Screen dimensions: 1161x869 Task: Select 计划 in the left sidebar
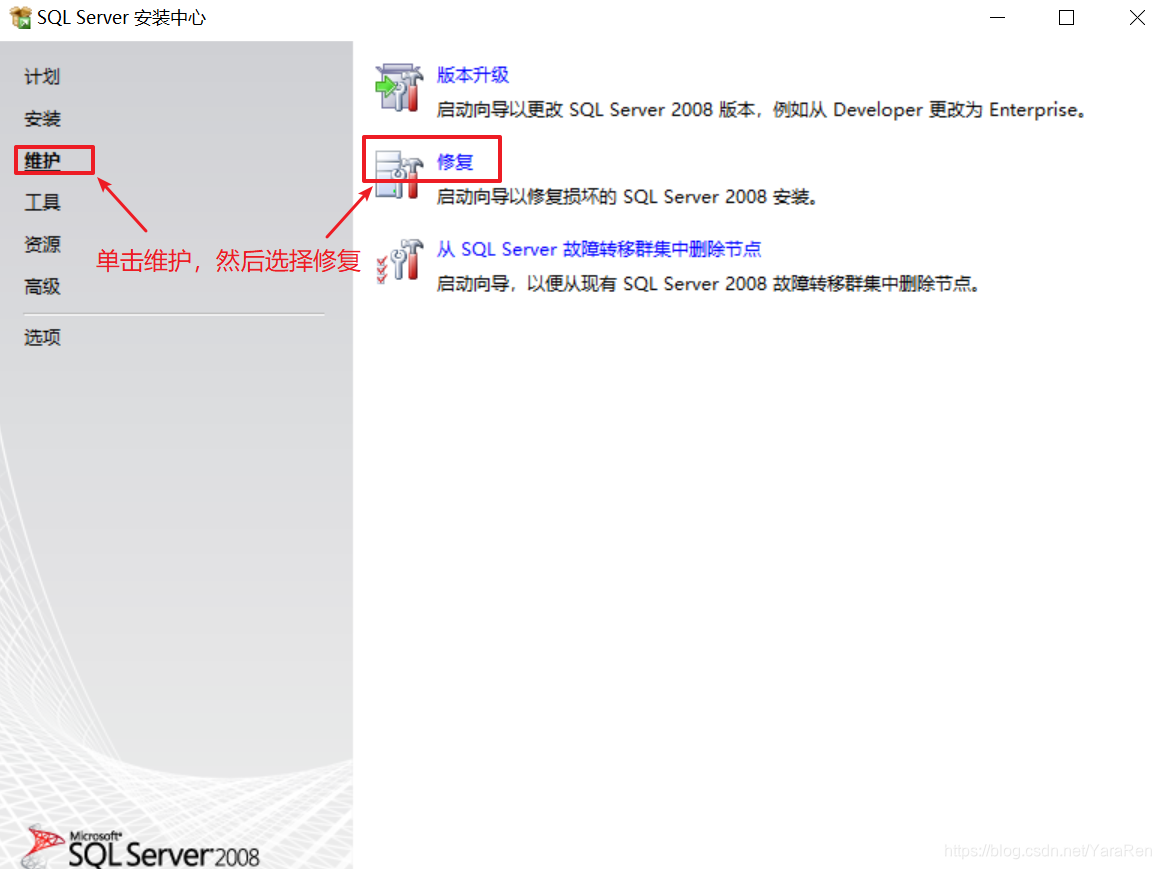(x=42, y=76)
